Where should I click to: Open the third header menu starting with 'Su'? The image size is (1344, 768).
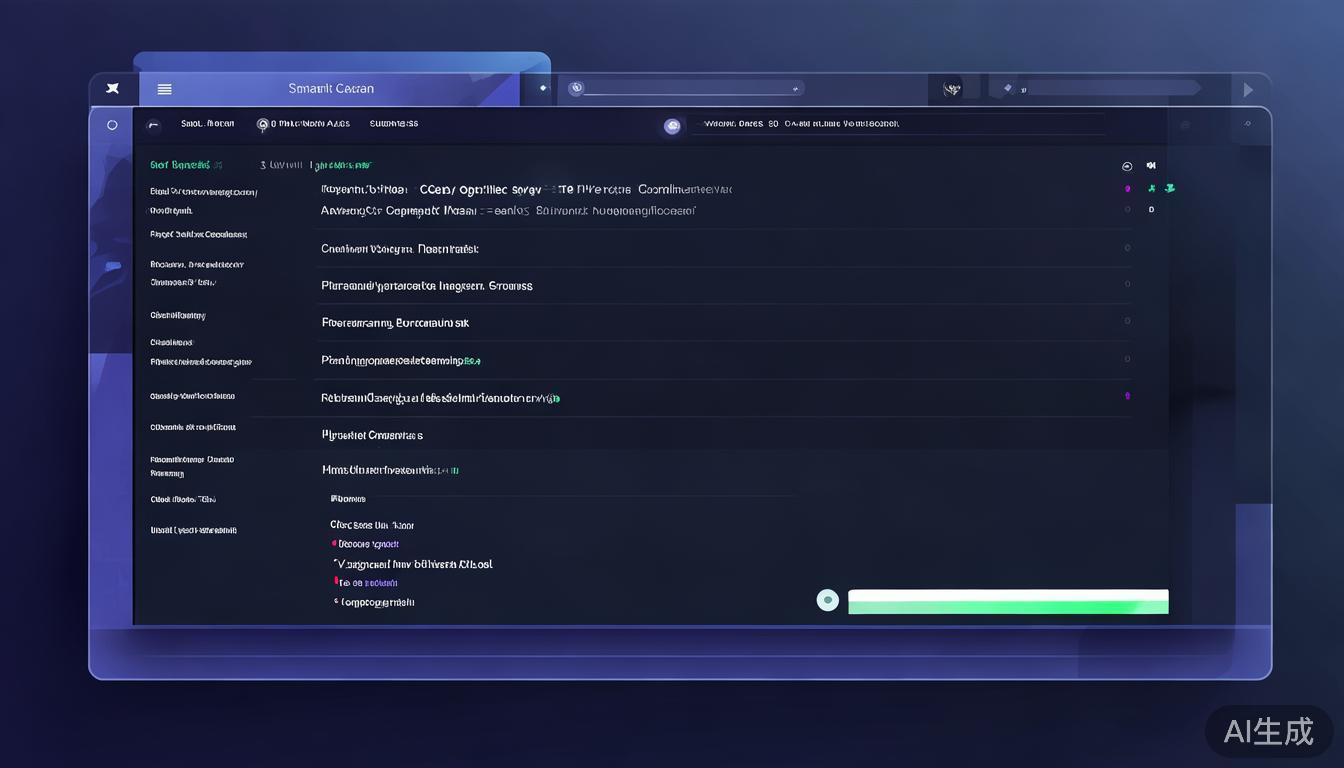click(393, 124)
